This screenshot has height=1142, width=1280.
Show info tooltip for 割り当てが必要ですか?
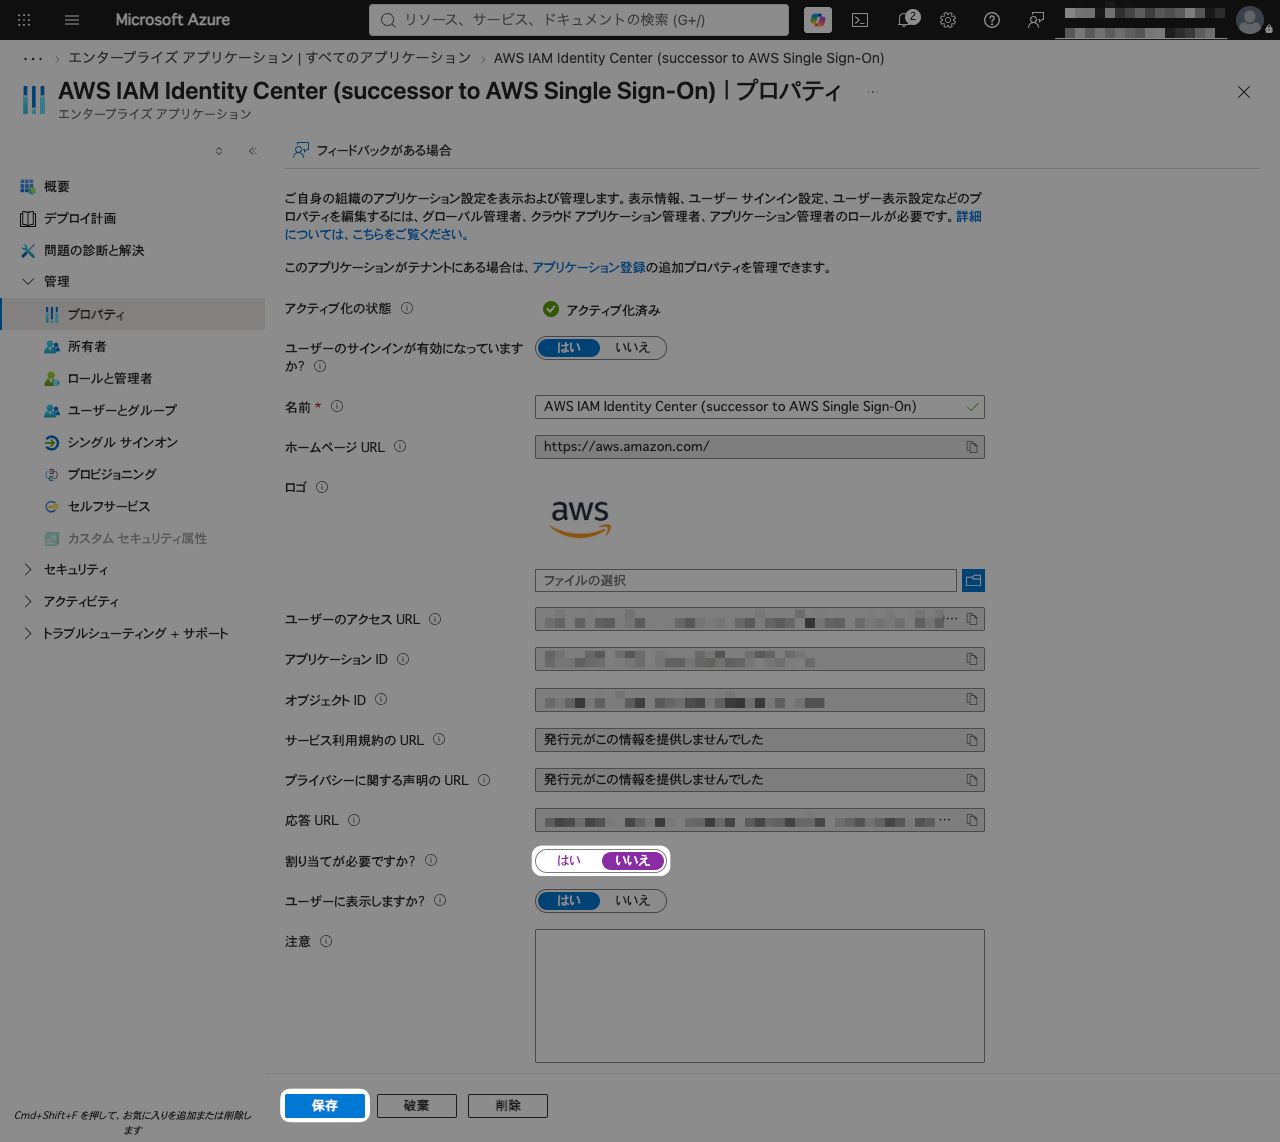pyautogui.click(x=431, y=860)
